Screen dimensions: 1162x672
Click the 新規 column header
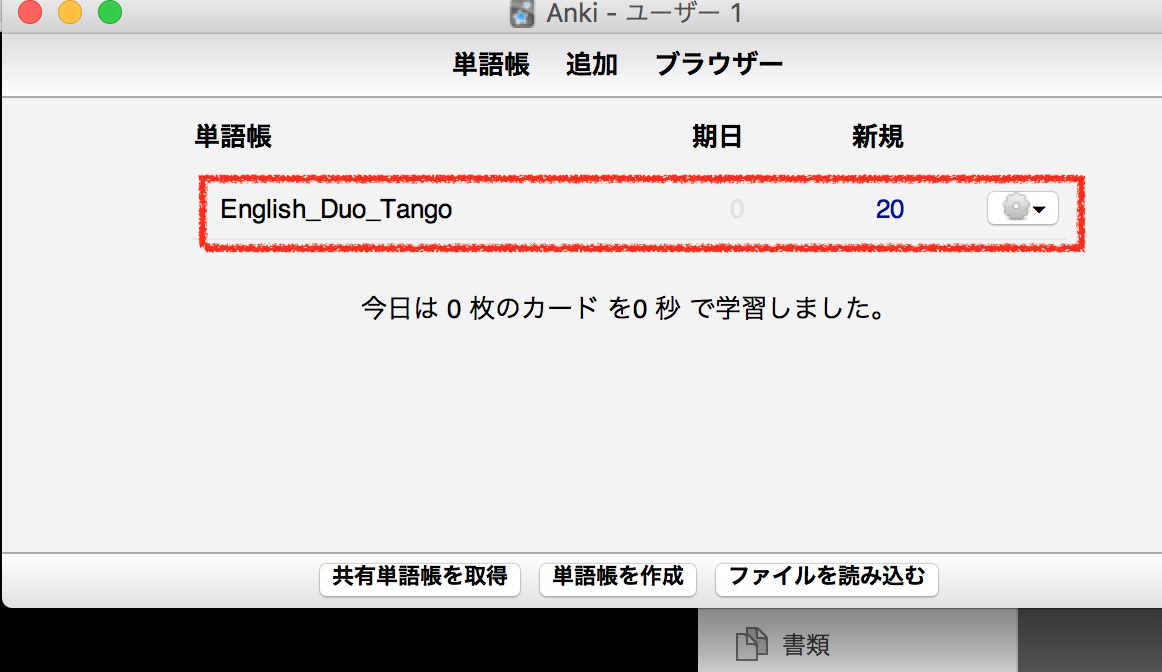(x=877, y=136)
